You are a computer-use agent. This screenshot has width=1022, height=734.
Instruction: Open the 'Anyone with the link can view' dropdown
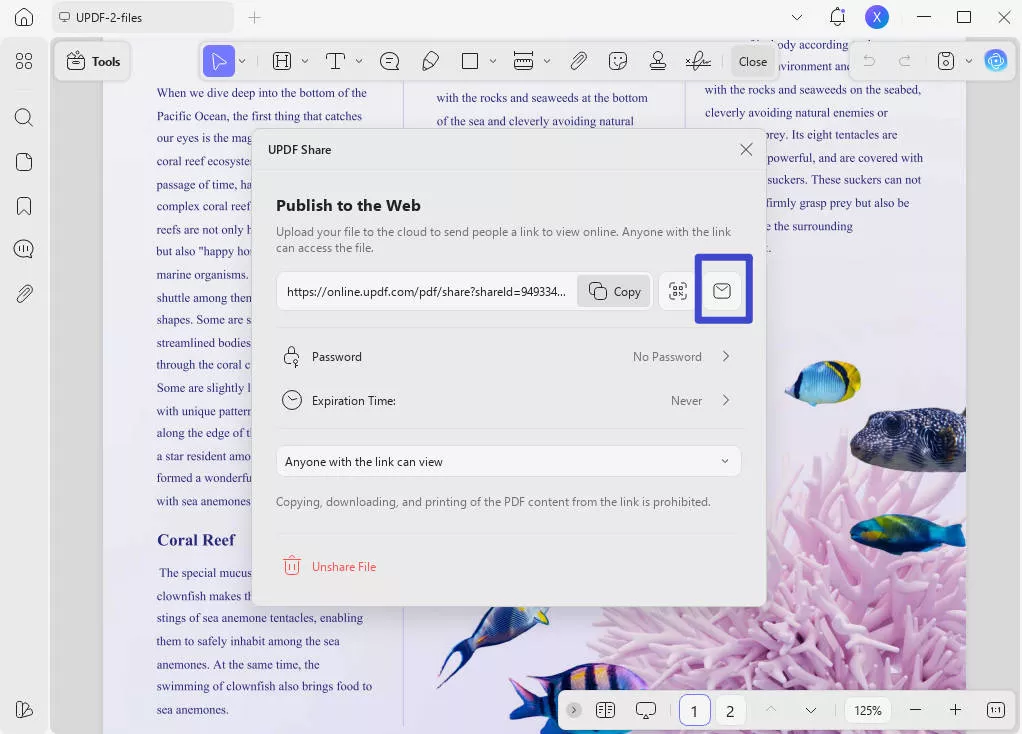point(509,461)
